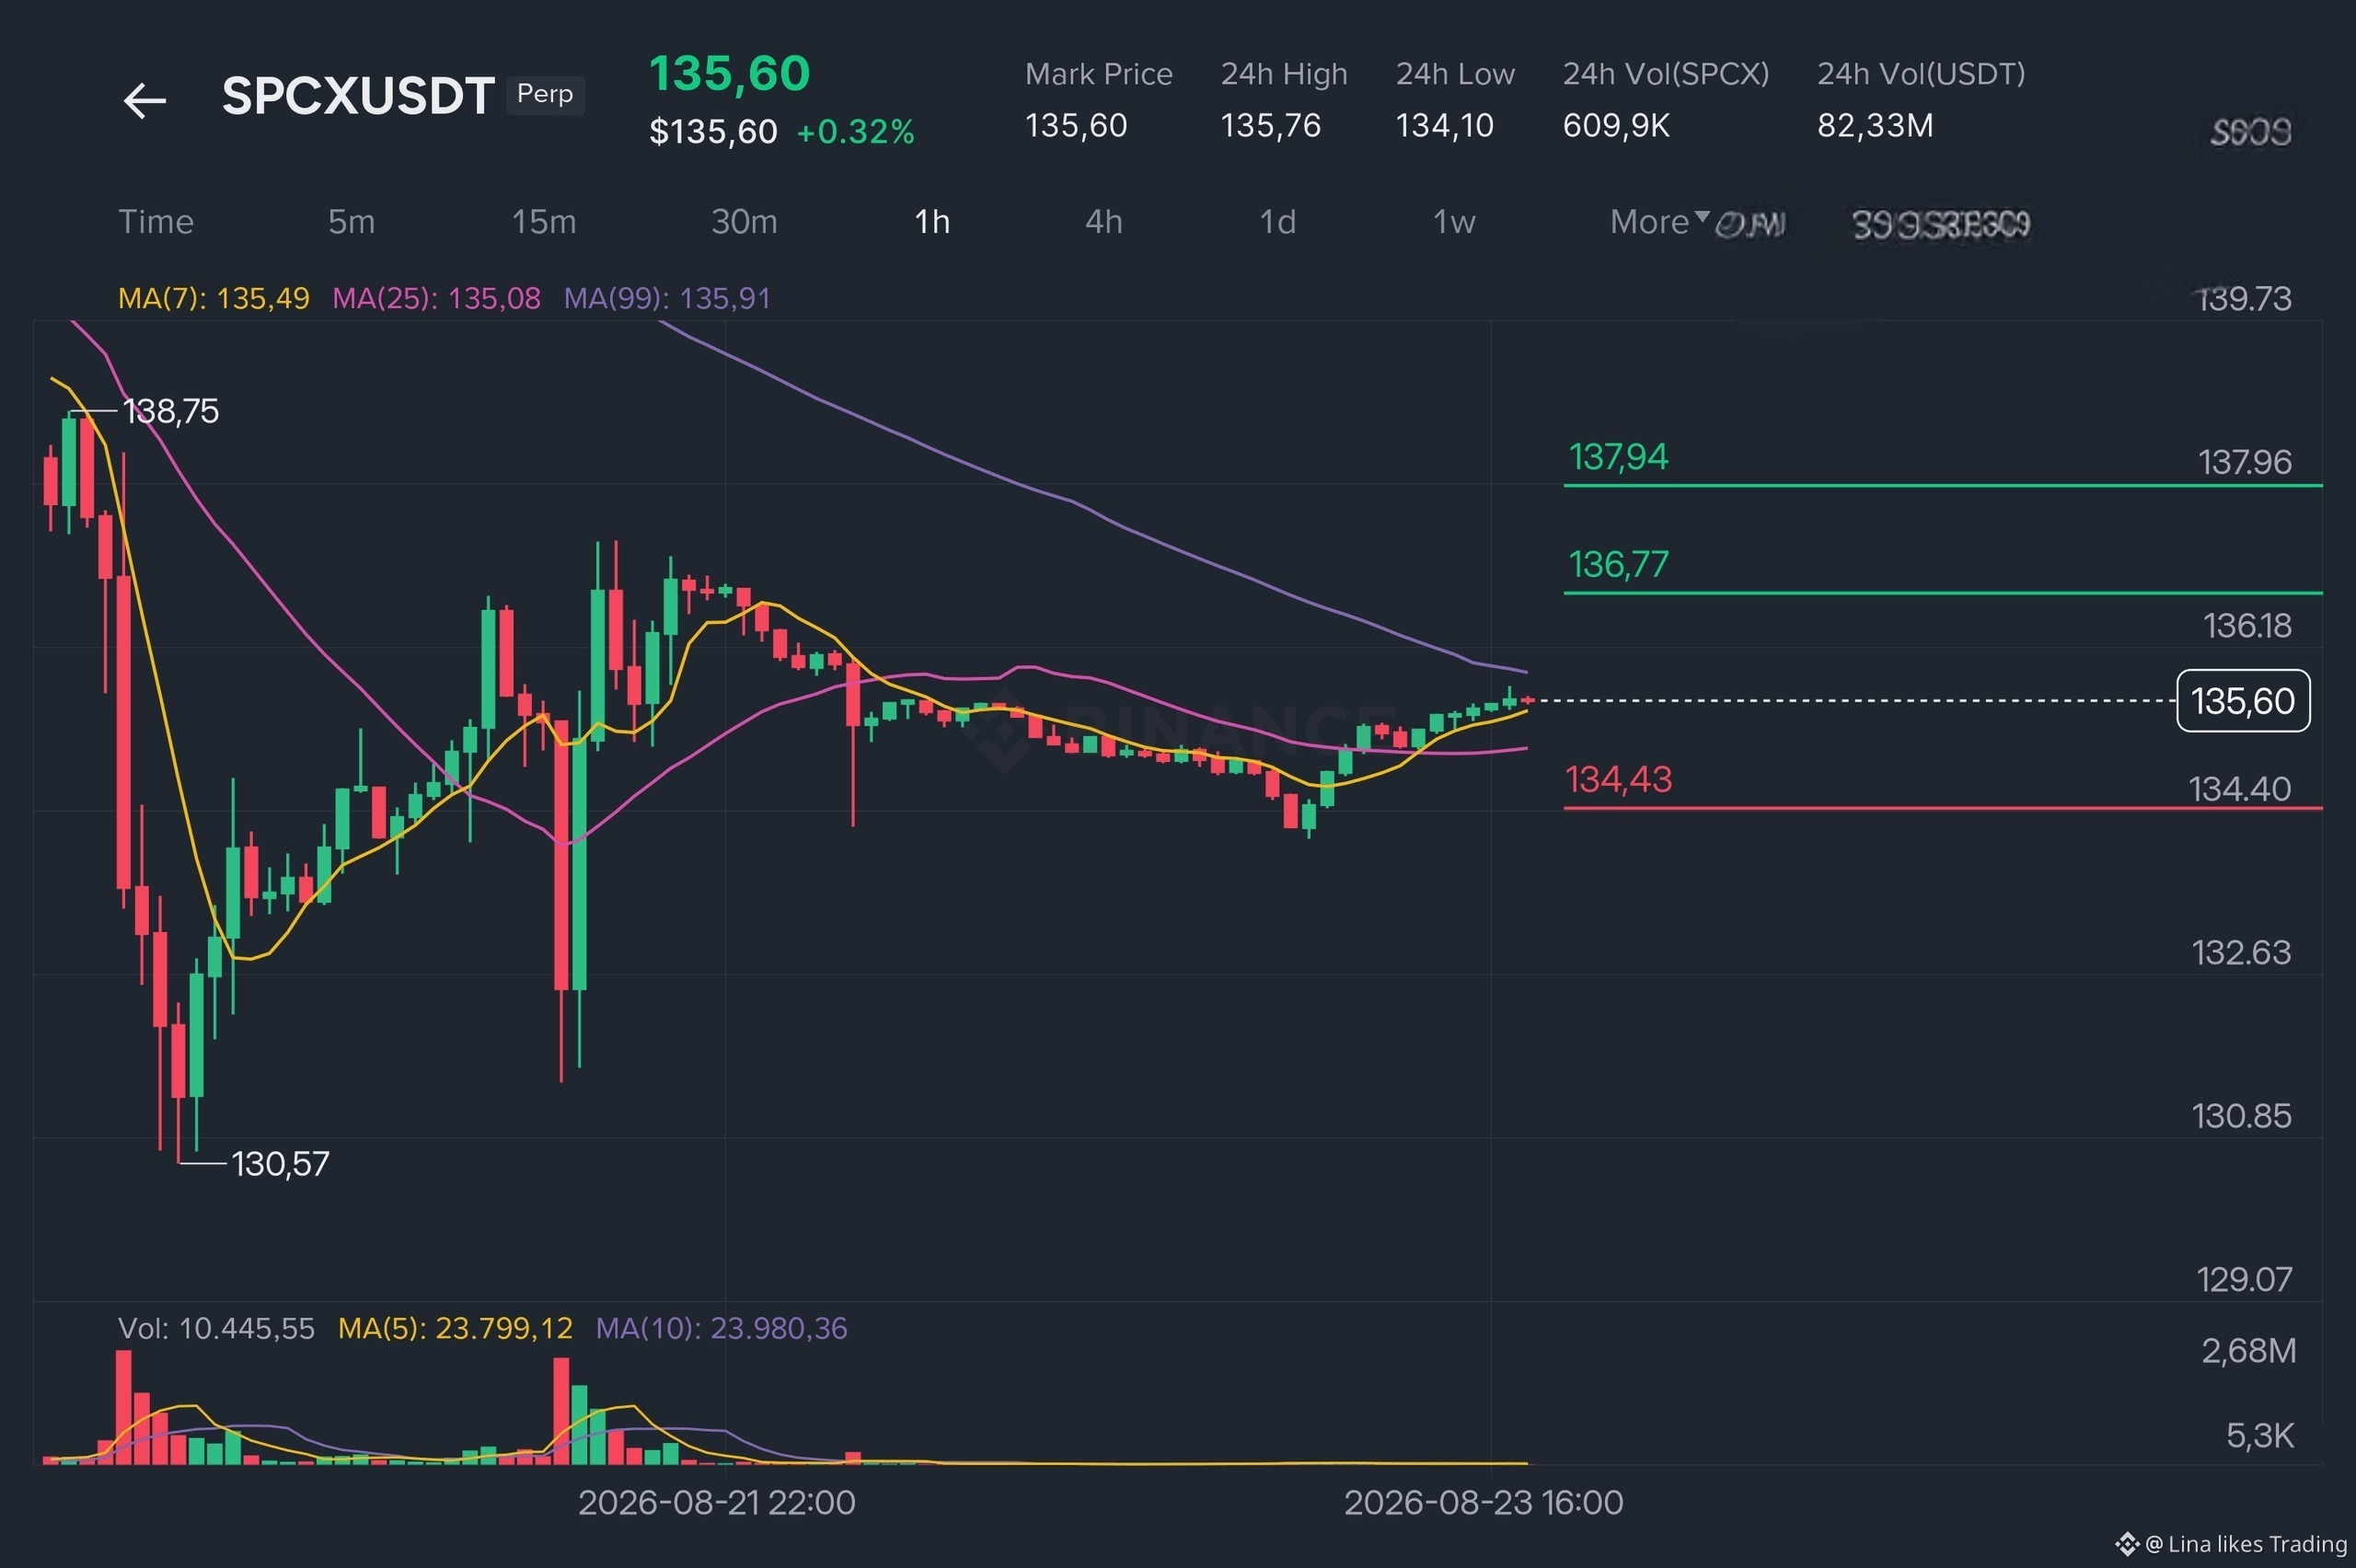Expand the More intervals dropdown
The height and width of the screenshot is (1568, 2356).
[x=1659, y=222]
